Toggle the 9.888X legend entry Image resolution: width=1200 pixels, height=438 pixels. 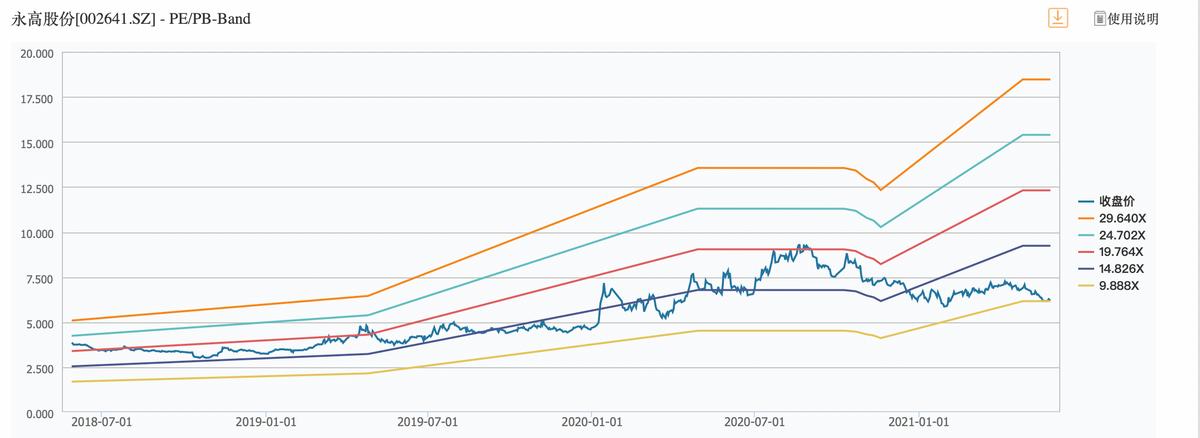(1118, 286)
